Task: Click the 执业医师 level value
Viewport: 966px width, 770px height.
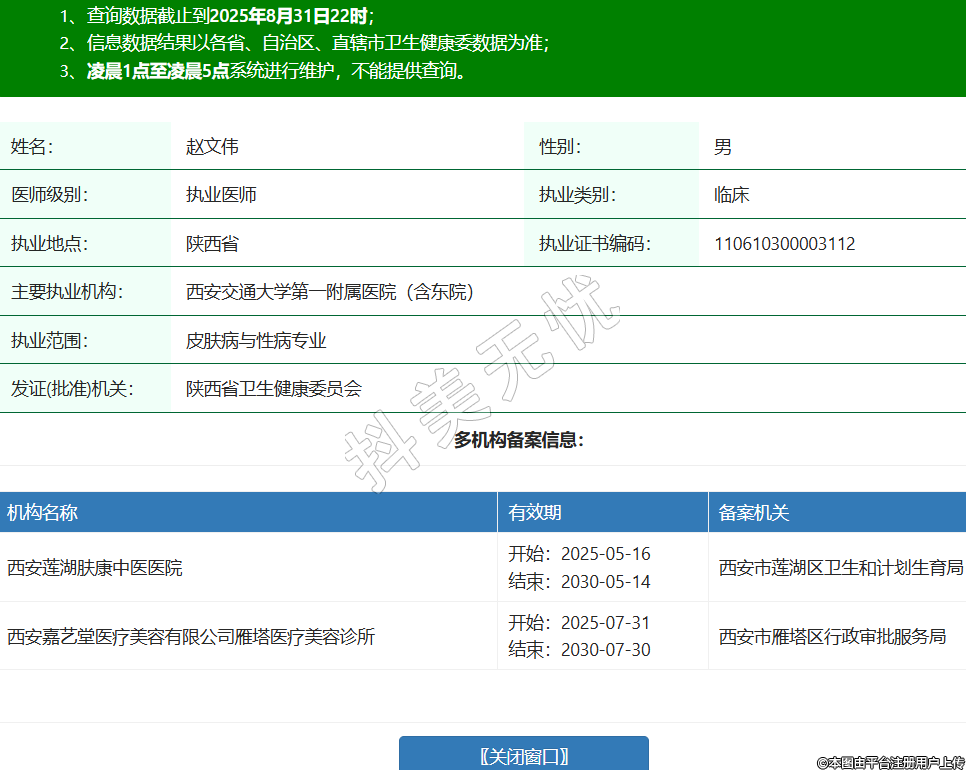Action: [221, 195]
